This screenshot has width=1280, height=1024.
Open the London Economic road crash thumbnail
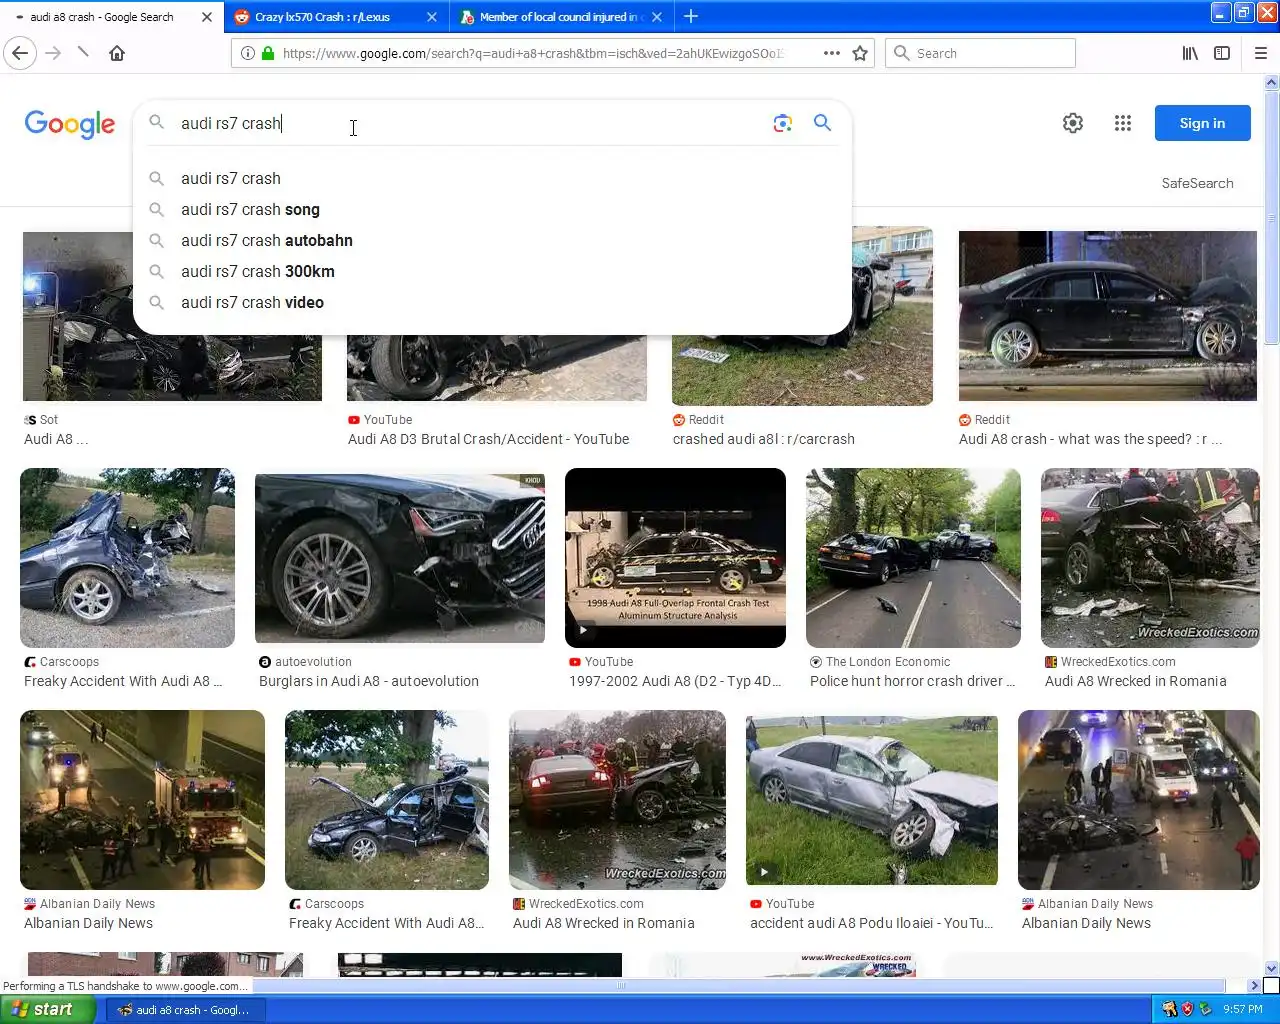coord(913,558)
